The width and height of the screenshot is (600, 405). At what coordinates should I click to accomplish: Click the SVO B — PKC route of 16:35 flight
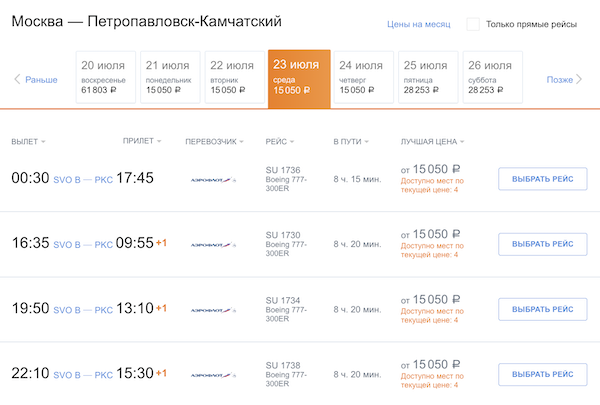point(82,244)
